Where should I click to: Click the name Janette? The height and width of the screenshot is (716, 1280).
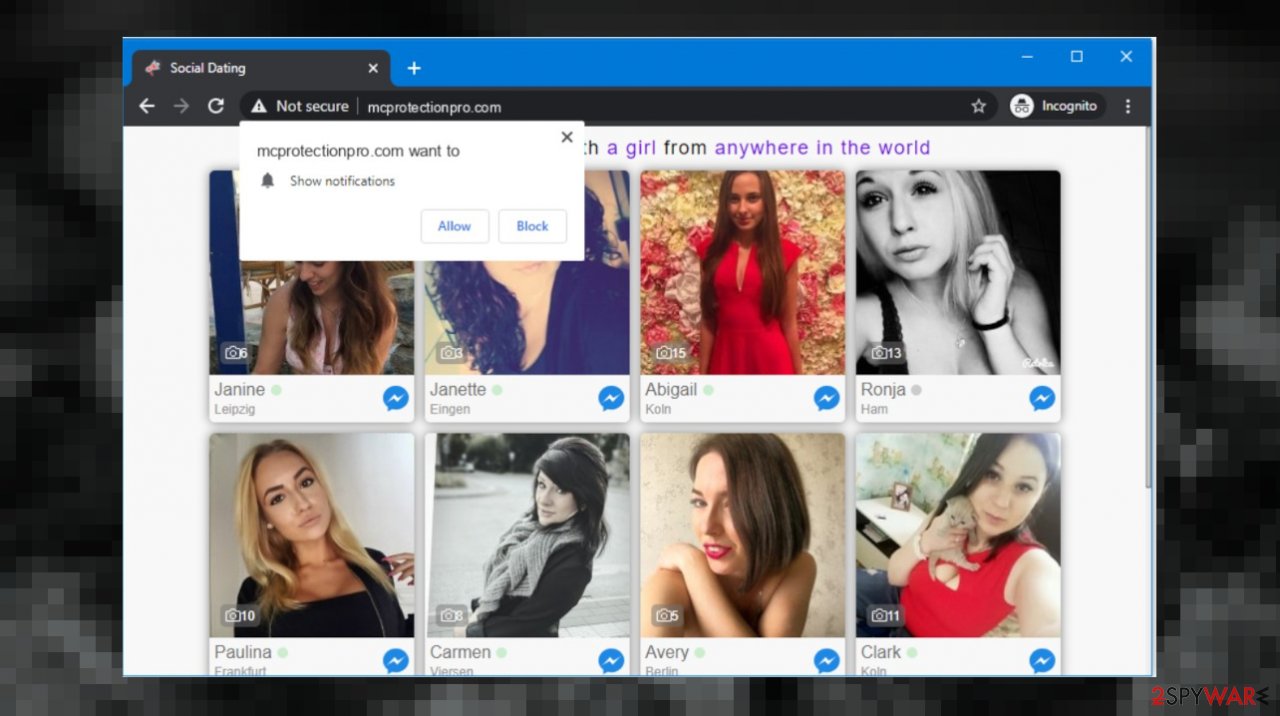pos(458,390)
